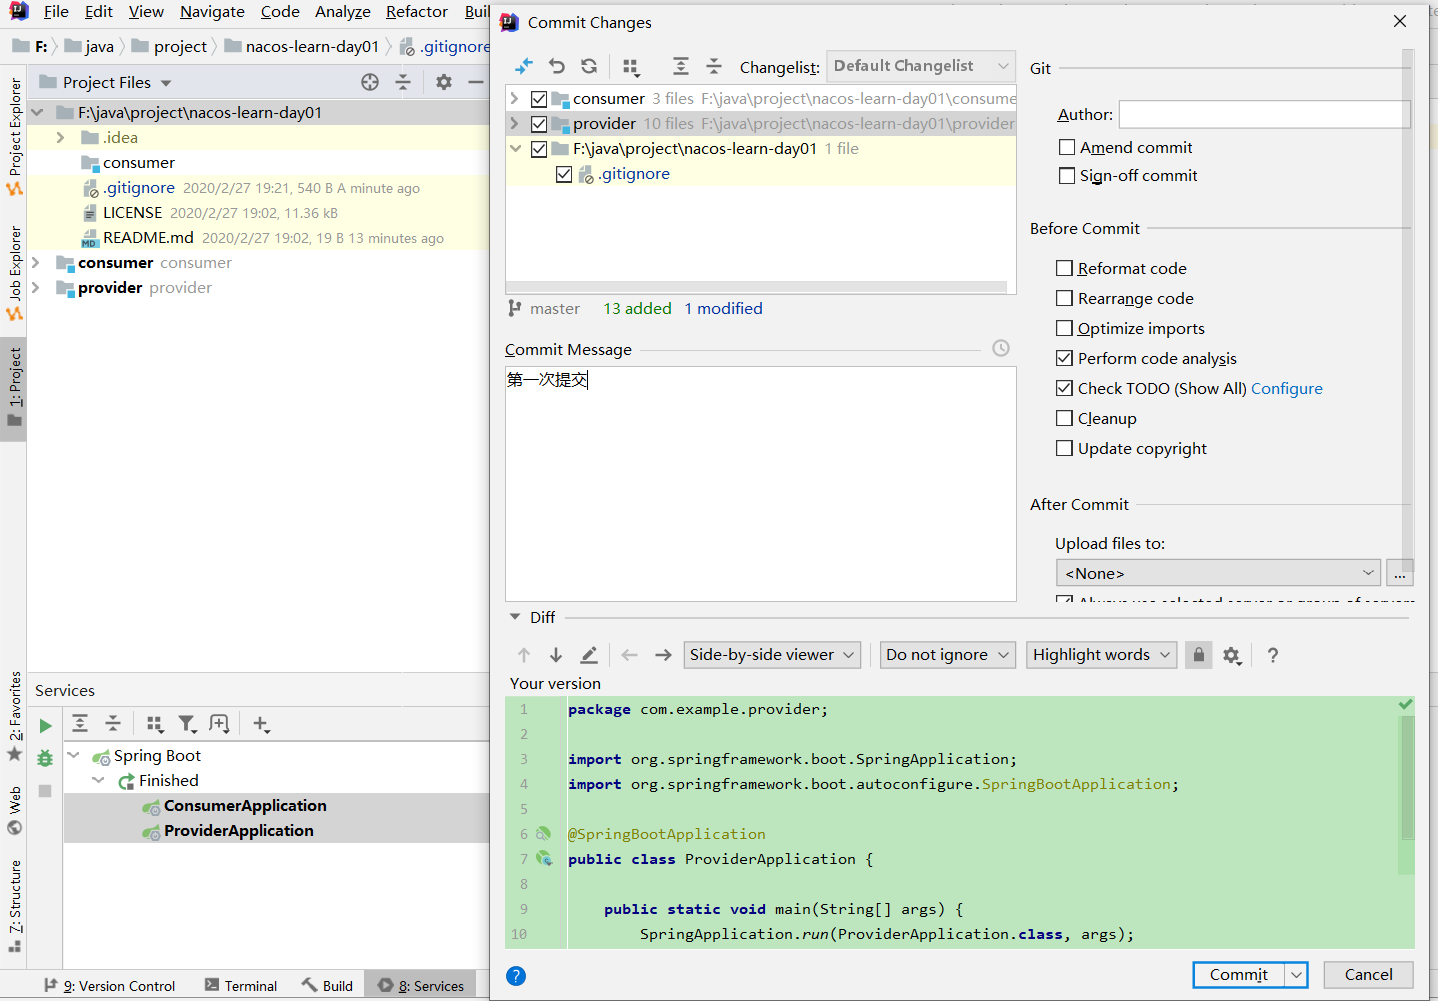Enable Rearrange code checkbox
The width and height of the screenshot is (1438, 1001).
[x=1065, y=298]
